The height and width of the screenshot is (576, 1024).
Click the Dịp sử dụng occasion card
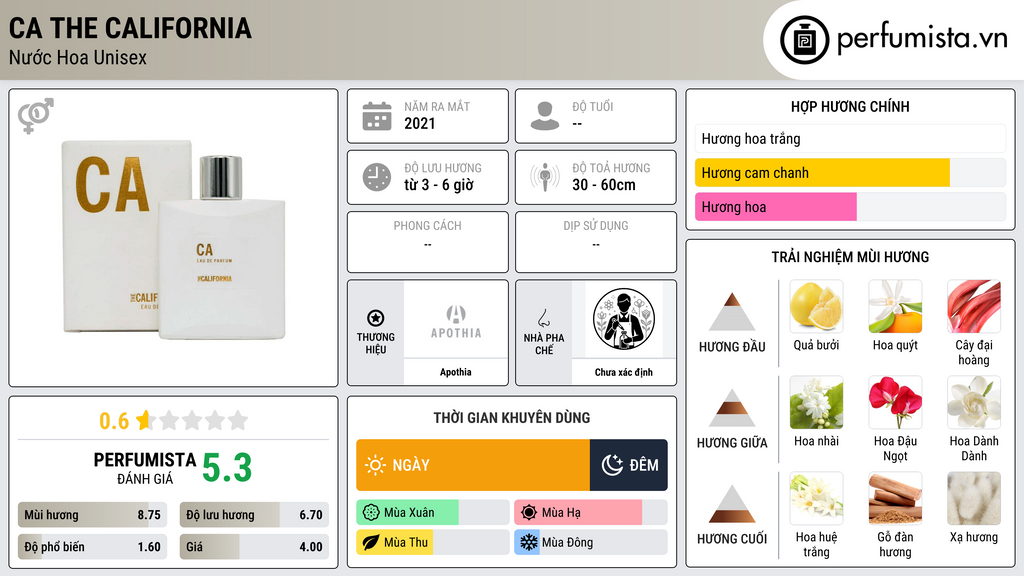point(596,242)
